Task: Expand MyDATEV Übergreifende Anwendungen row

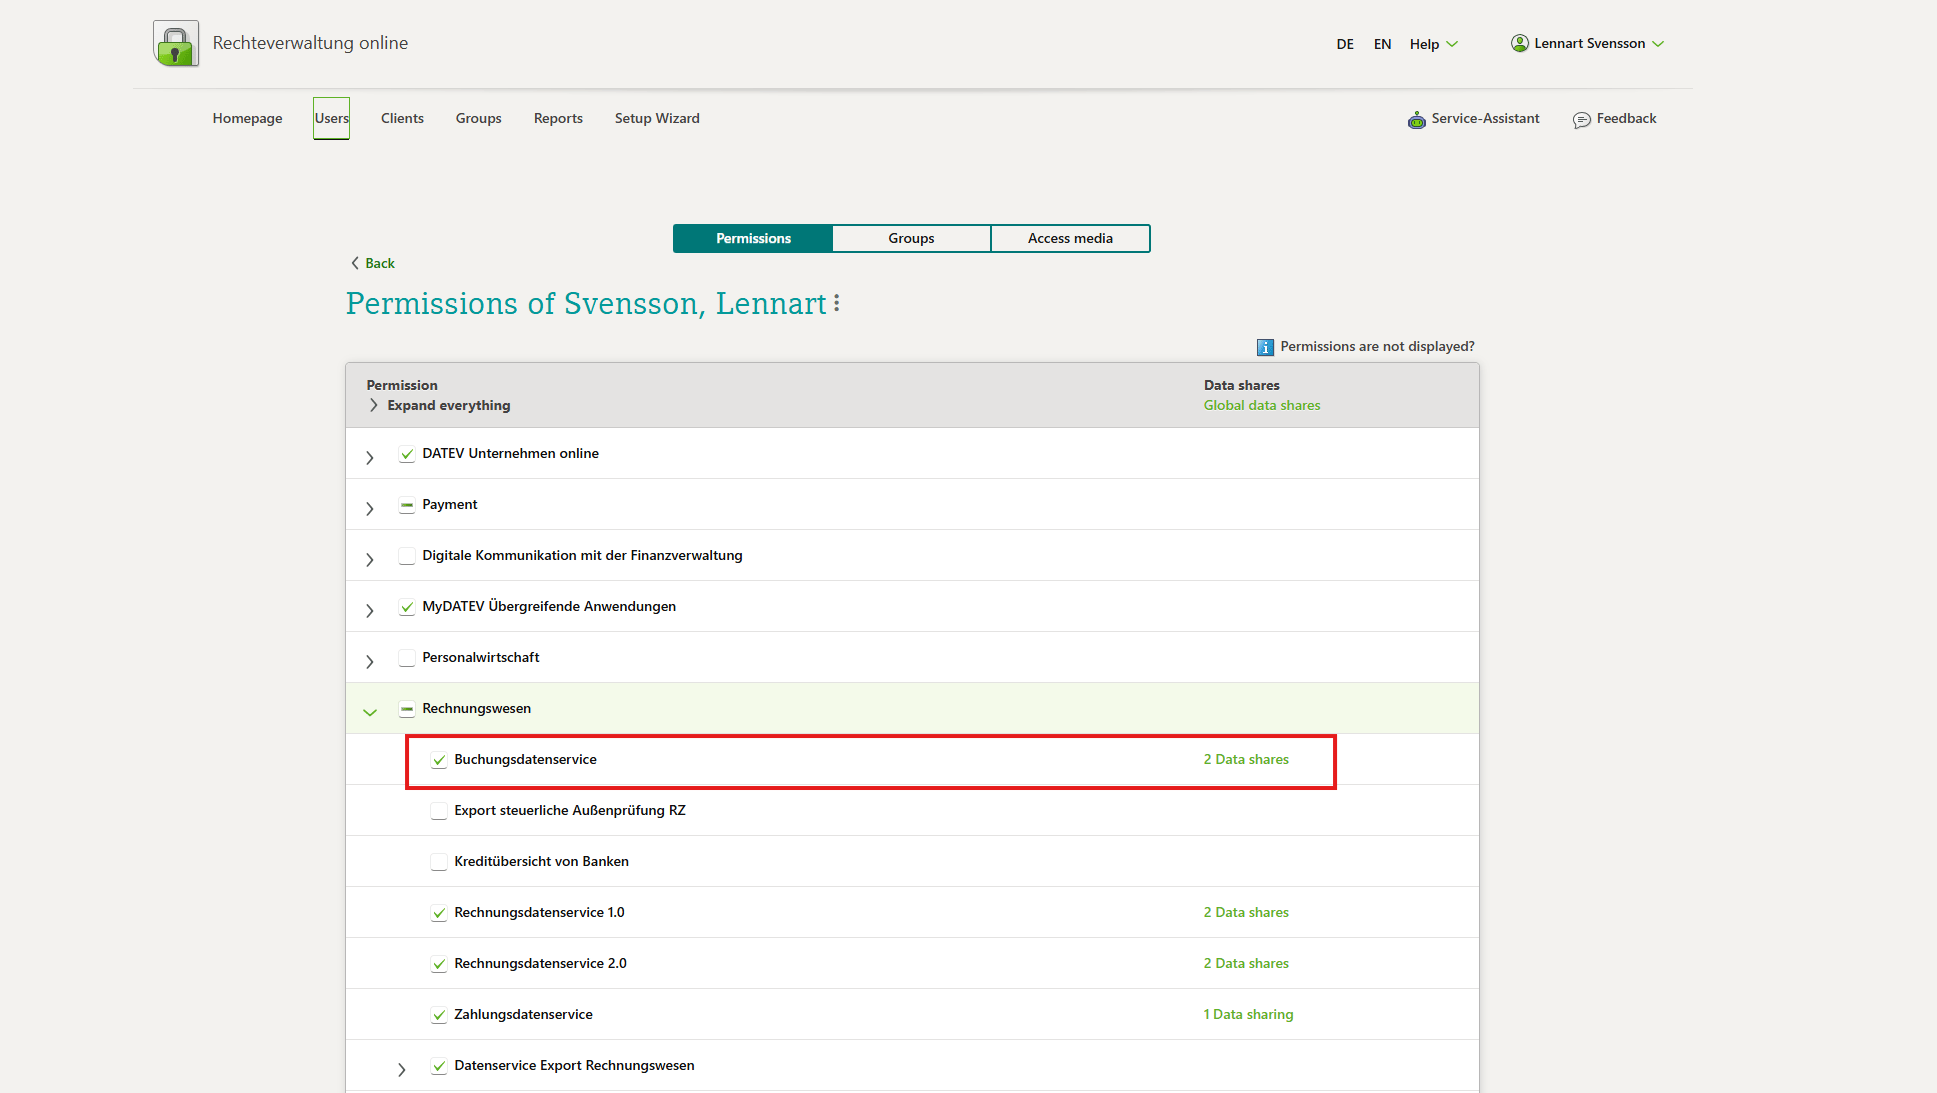Action: pos(370,610)
